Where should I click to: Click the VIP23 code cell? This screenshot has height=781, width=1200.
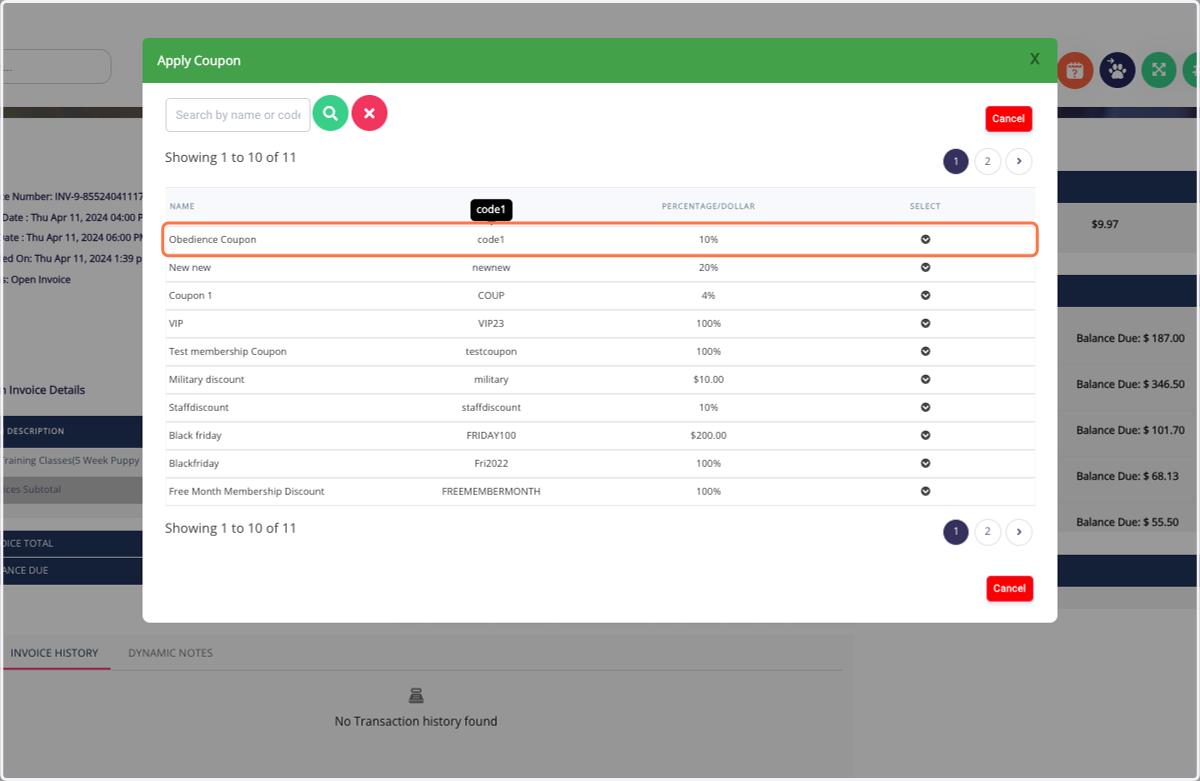pos(491,324)
